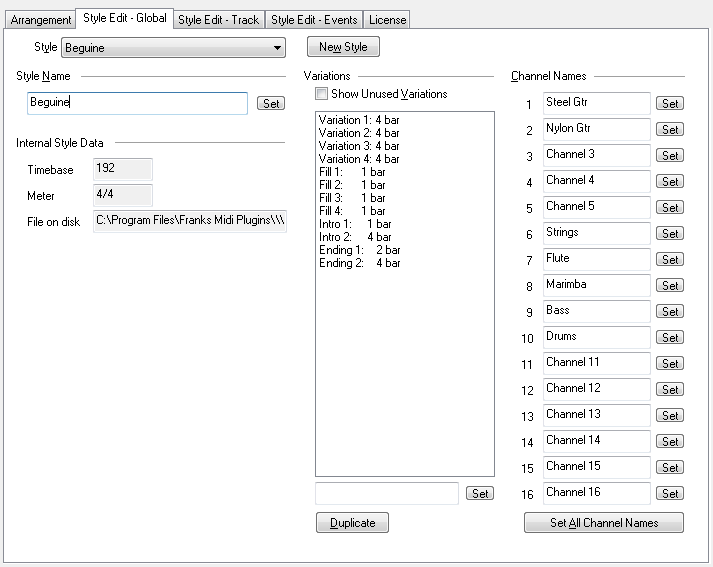Edit channel 7 name 'Flute'
This screenshot has height=567, width=713.
click(597, 259)
